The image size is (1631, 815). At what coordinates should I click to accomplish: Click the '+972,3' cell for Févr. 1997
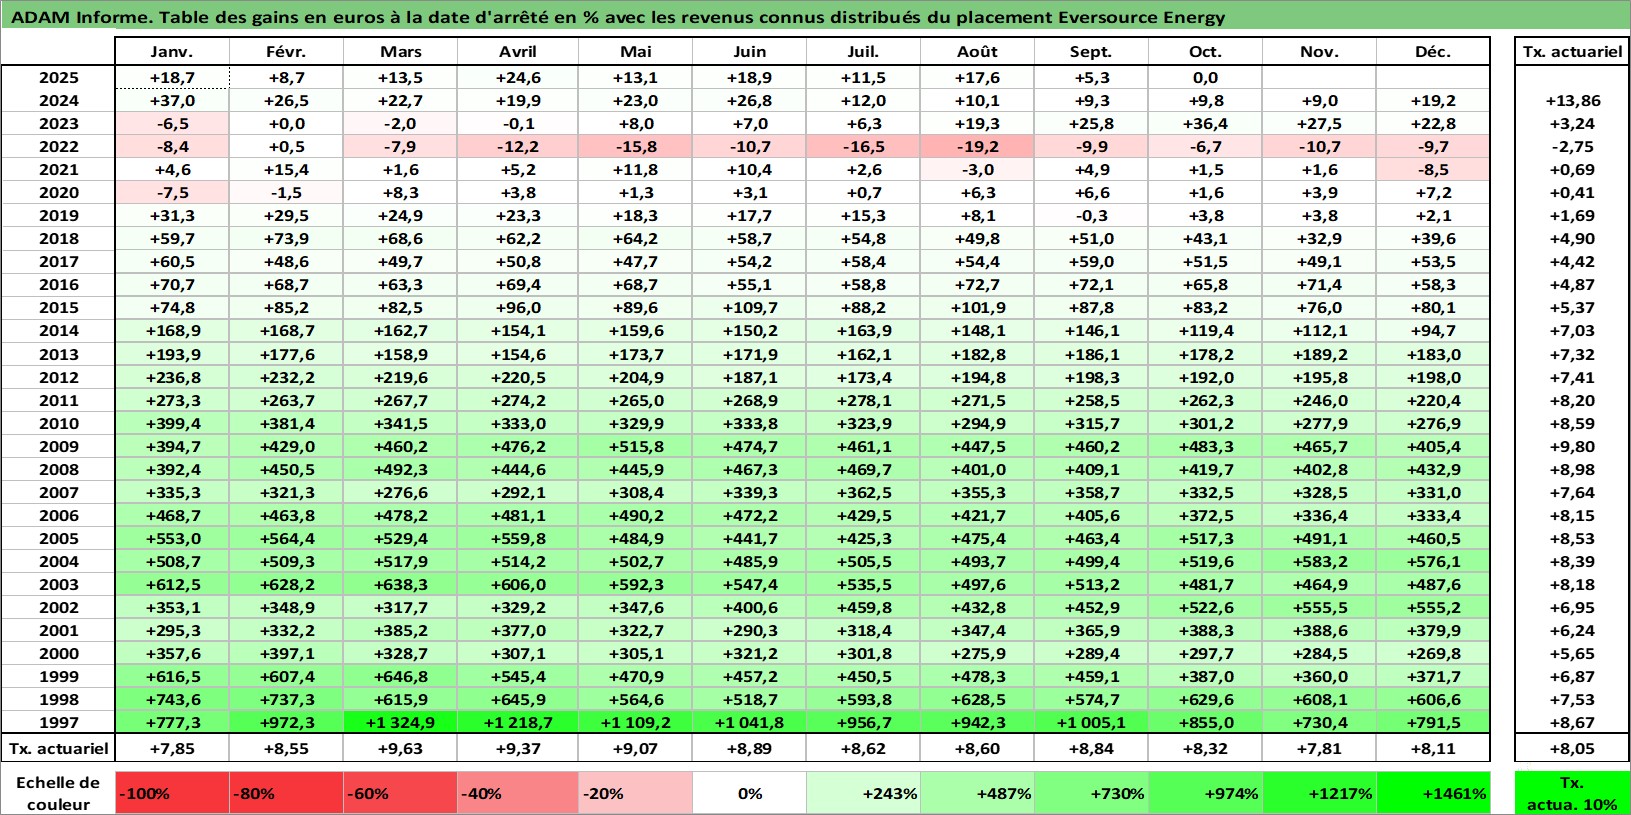[286, 722]
